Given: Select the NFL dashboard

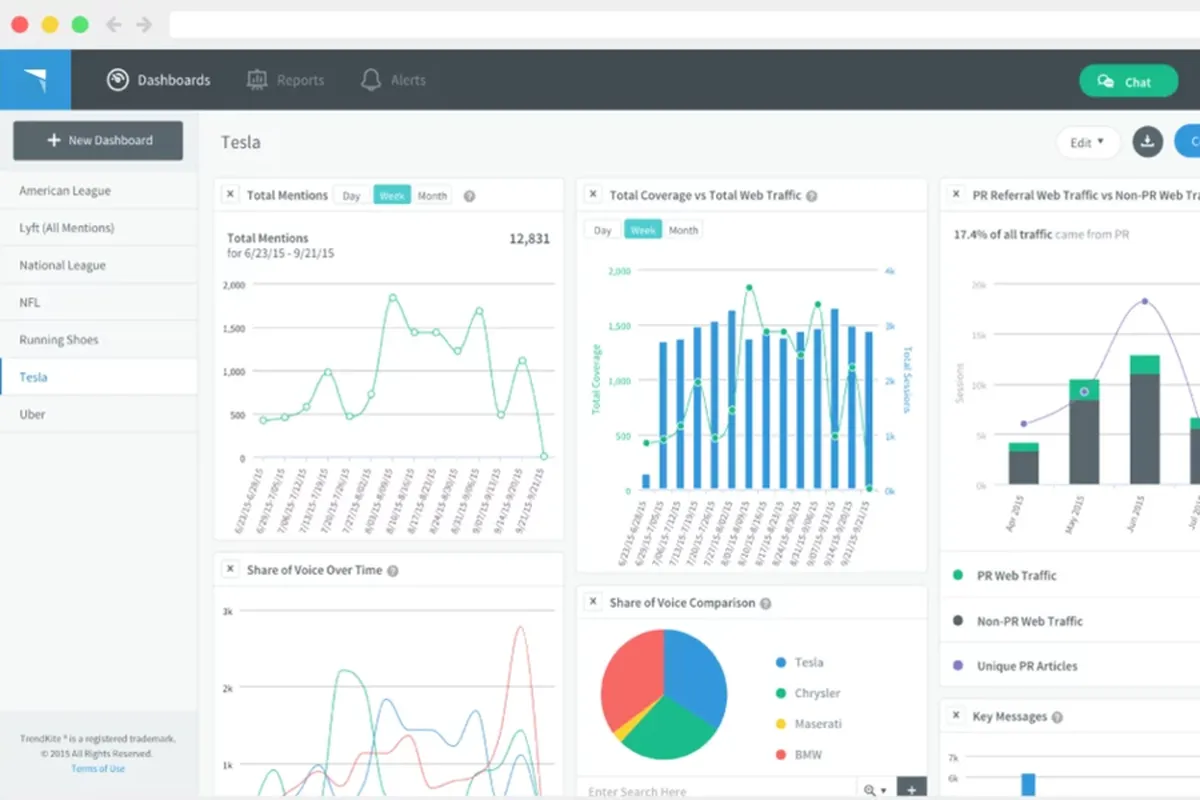Looking at the screenshot, I should pos(99,302).
